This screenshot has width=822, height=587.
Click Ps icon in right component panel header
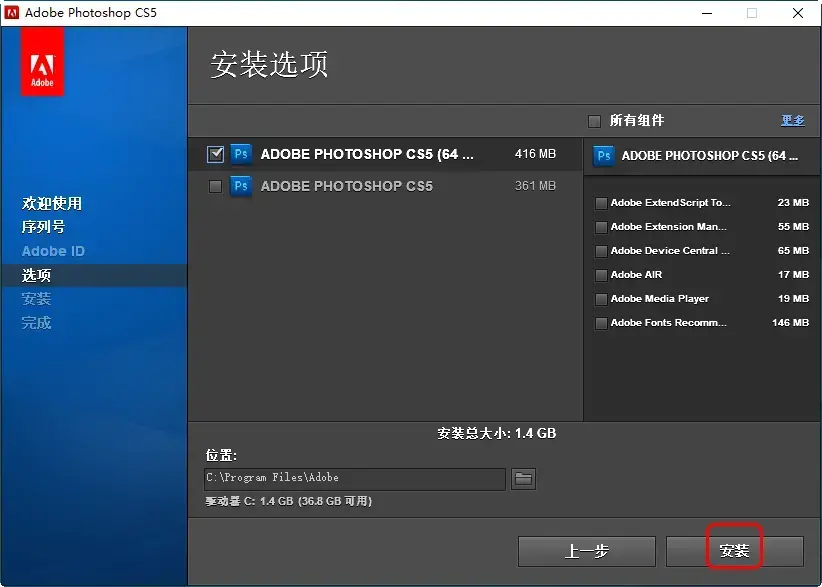tap(603, 156)
